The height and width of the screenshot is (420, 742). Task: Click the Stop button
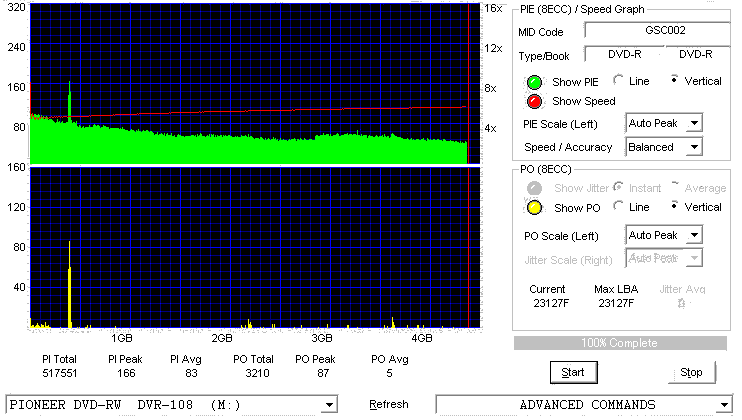click(x=691, y=373)
